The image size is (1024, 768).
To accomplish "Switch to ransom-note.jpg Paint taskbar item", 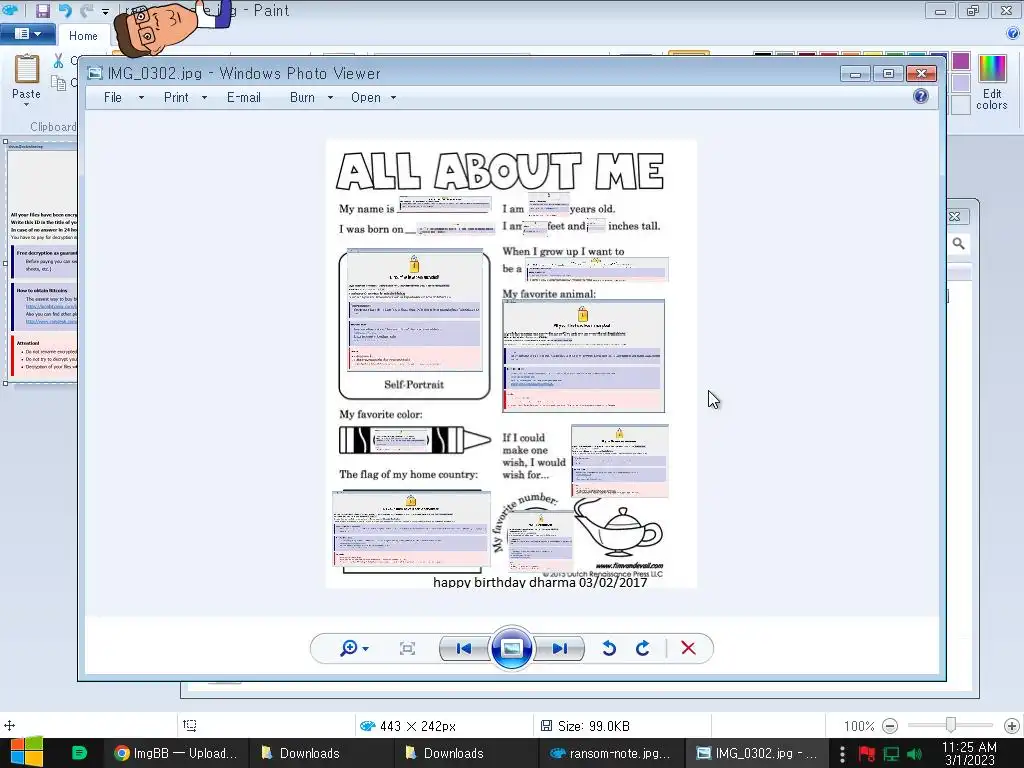I will pyautogui.click(x=610, y=753).
